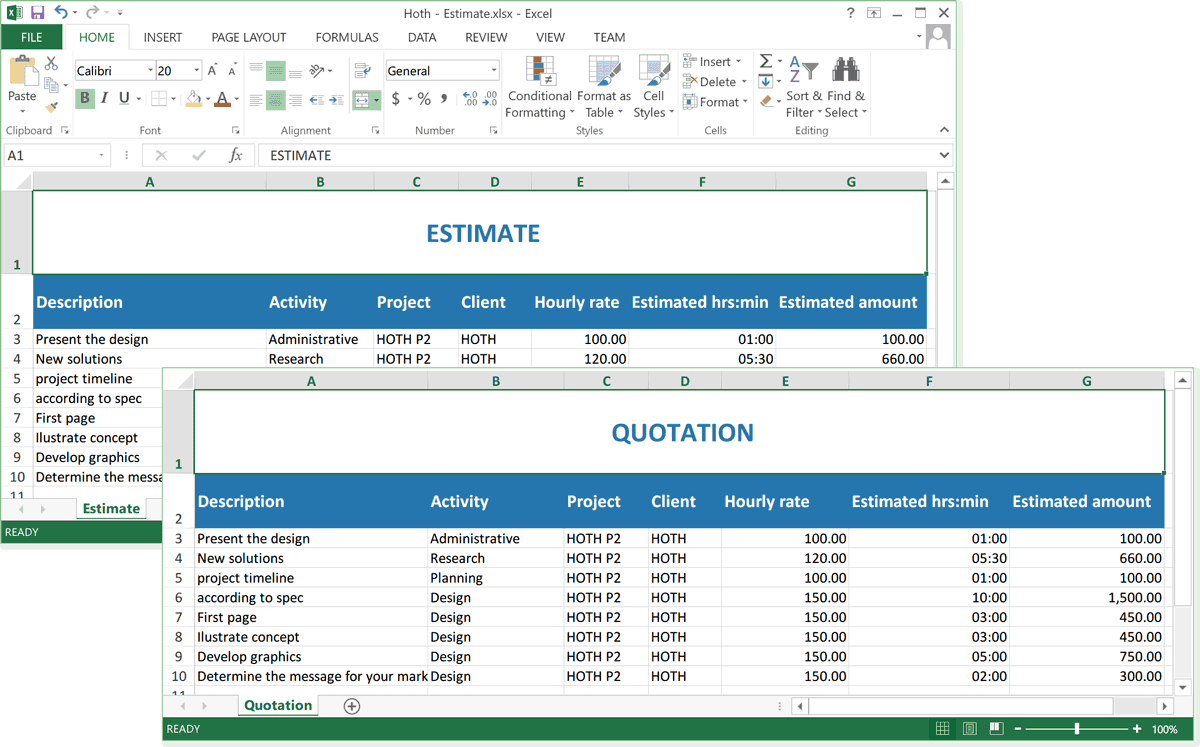Apply Accounting dollar number format
The image size is (1200, 747).
pyautogui.click(x=396, y=99)
